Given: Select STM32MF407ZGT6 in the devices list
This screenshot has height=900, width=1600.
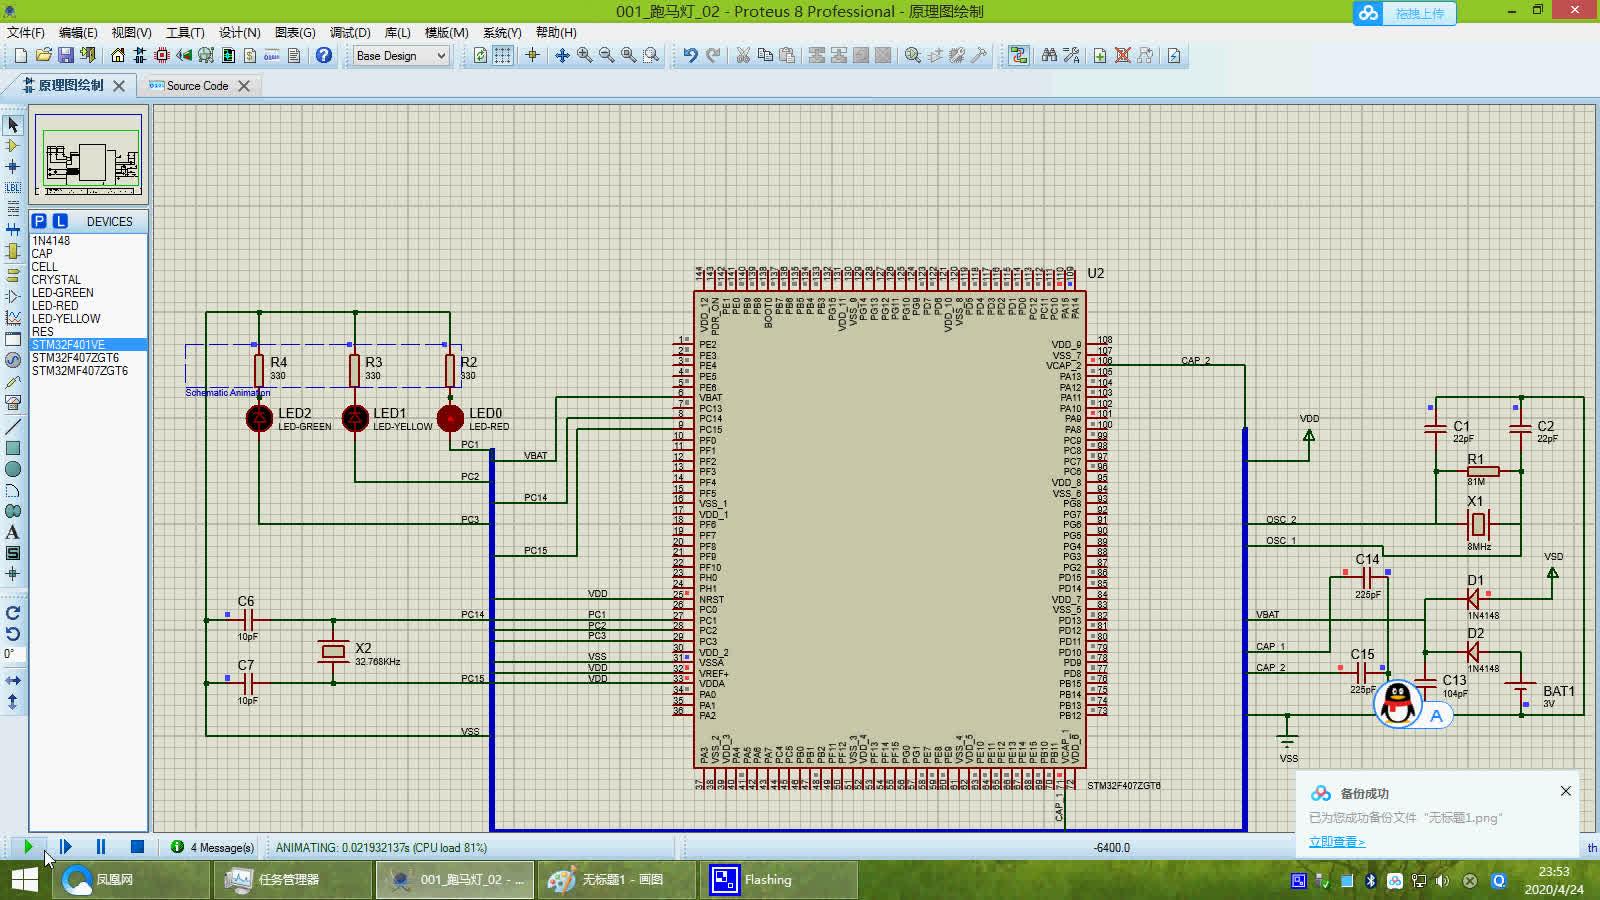Looking at the screenshot, I should (88, 371).
